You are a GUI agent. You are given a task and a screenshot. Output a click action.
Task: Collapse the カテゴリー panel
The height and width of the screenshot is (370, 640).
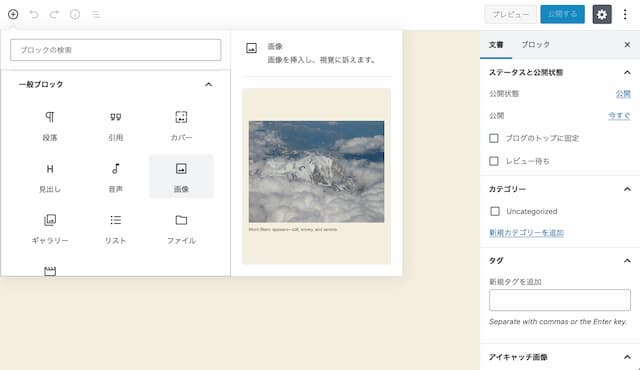(x=627, y=189)
